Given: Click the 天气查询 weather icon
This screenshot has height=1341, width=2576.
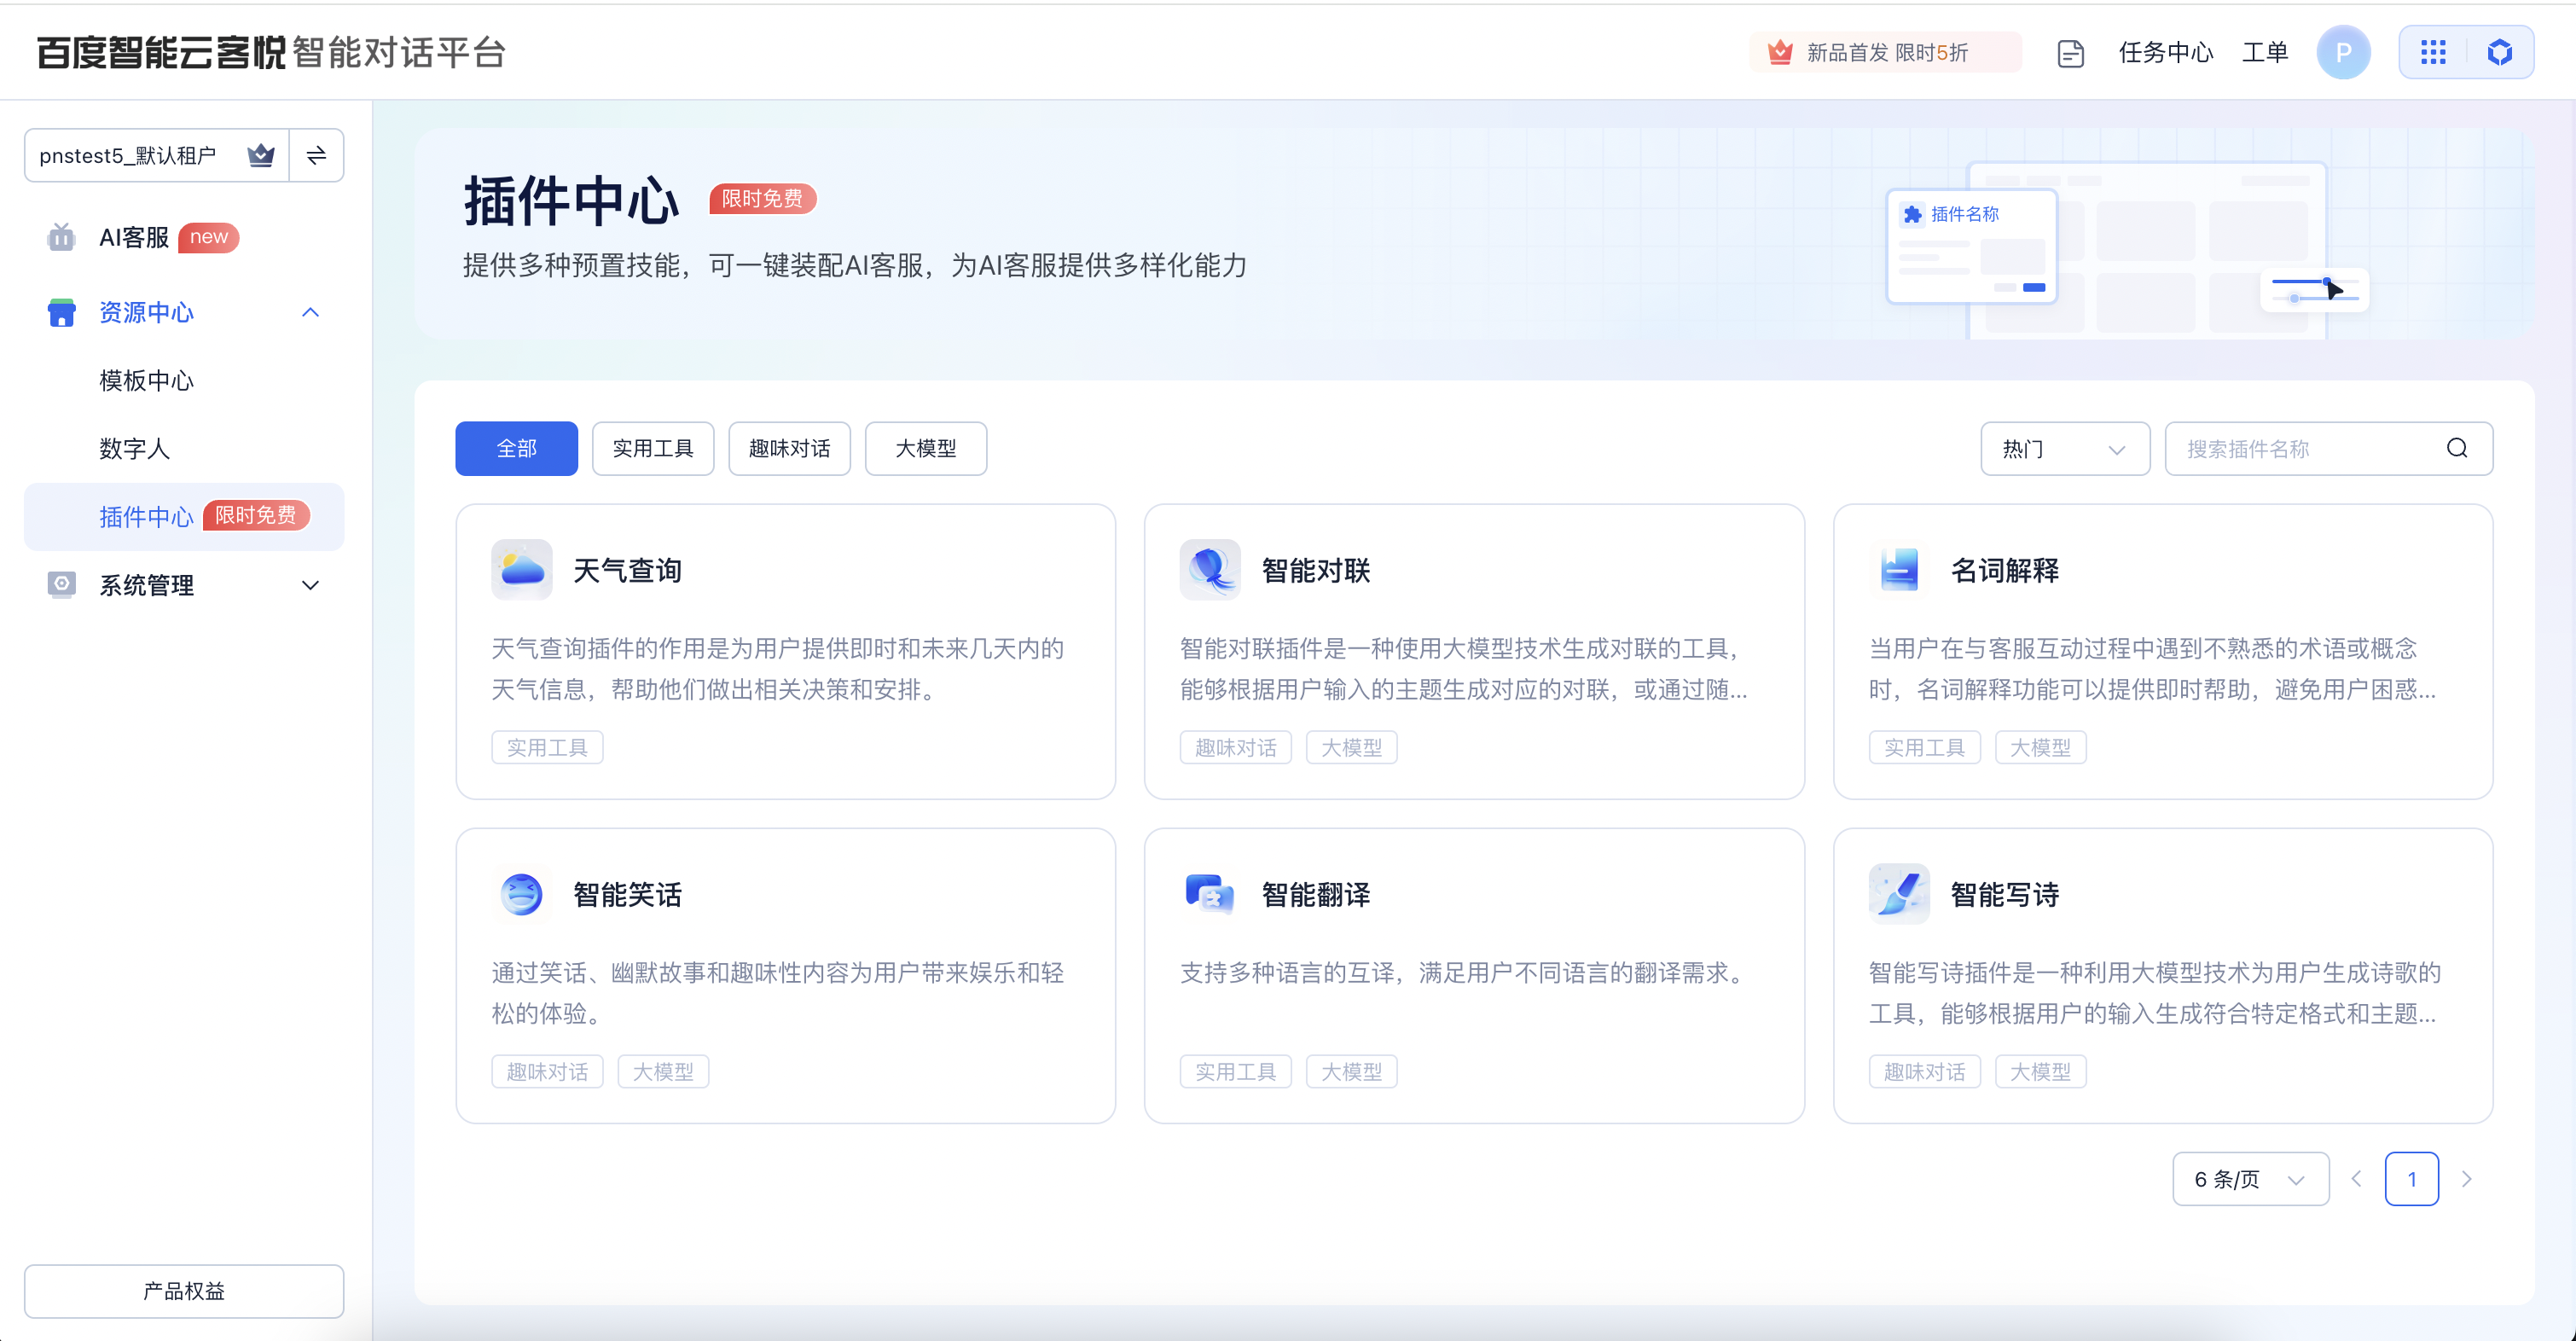Looking at the screenshot, I should coord(521,569).
